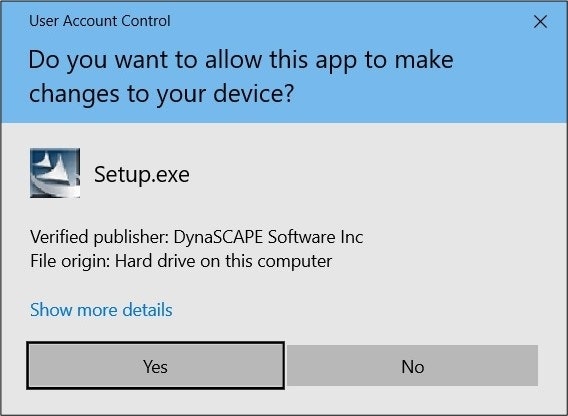Confirm elevation for Setup.exe by choosing Yes
Viewport: 568px width, 416px height.
[155, 366]
